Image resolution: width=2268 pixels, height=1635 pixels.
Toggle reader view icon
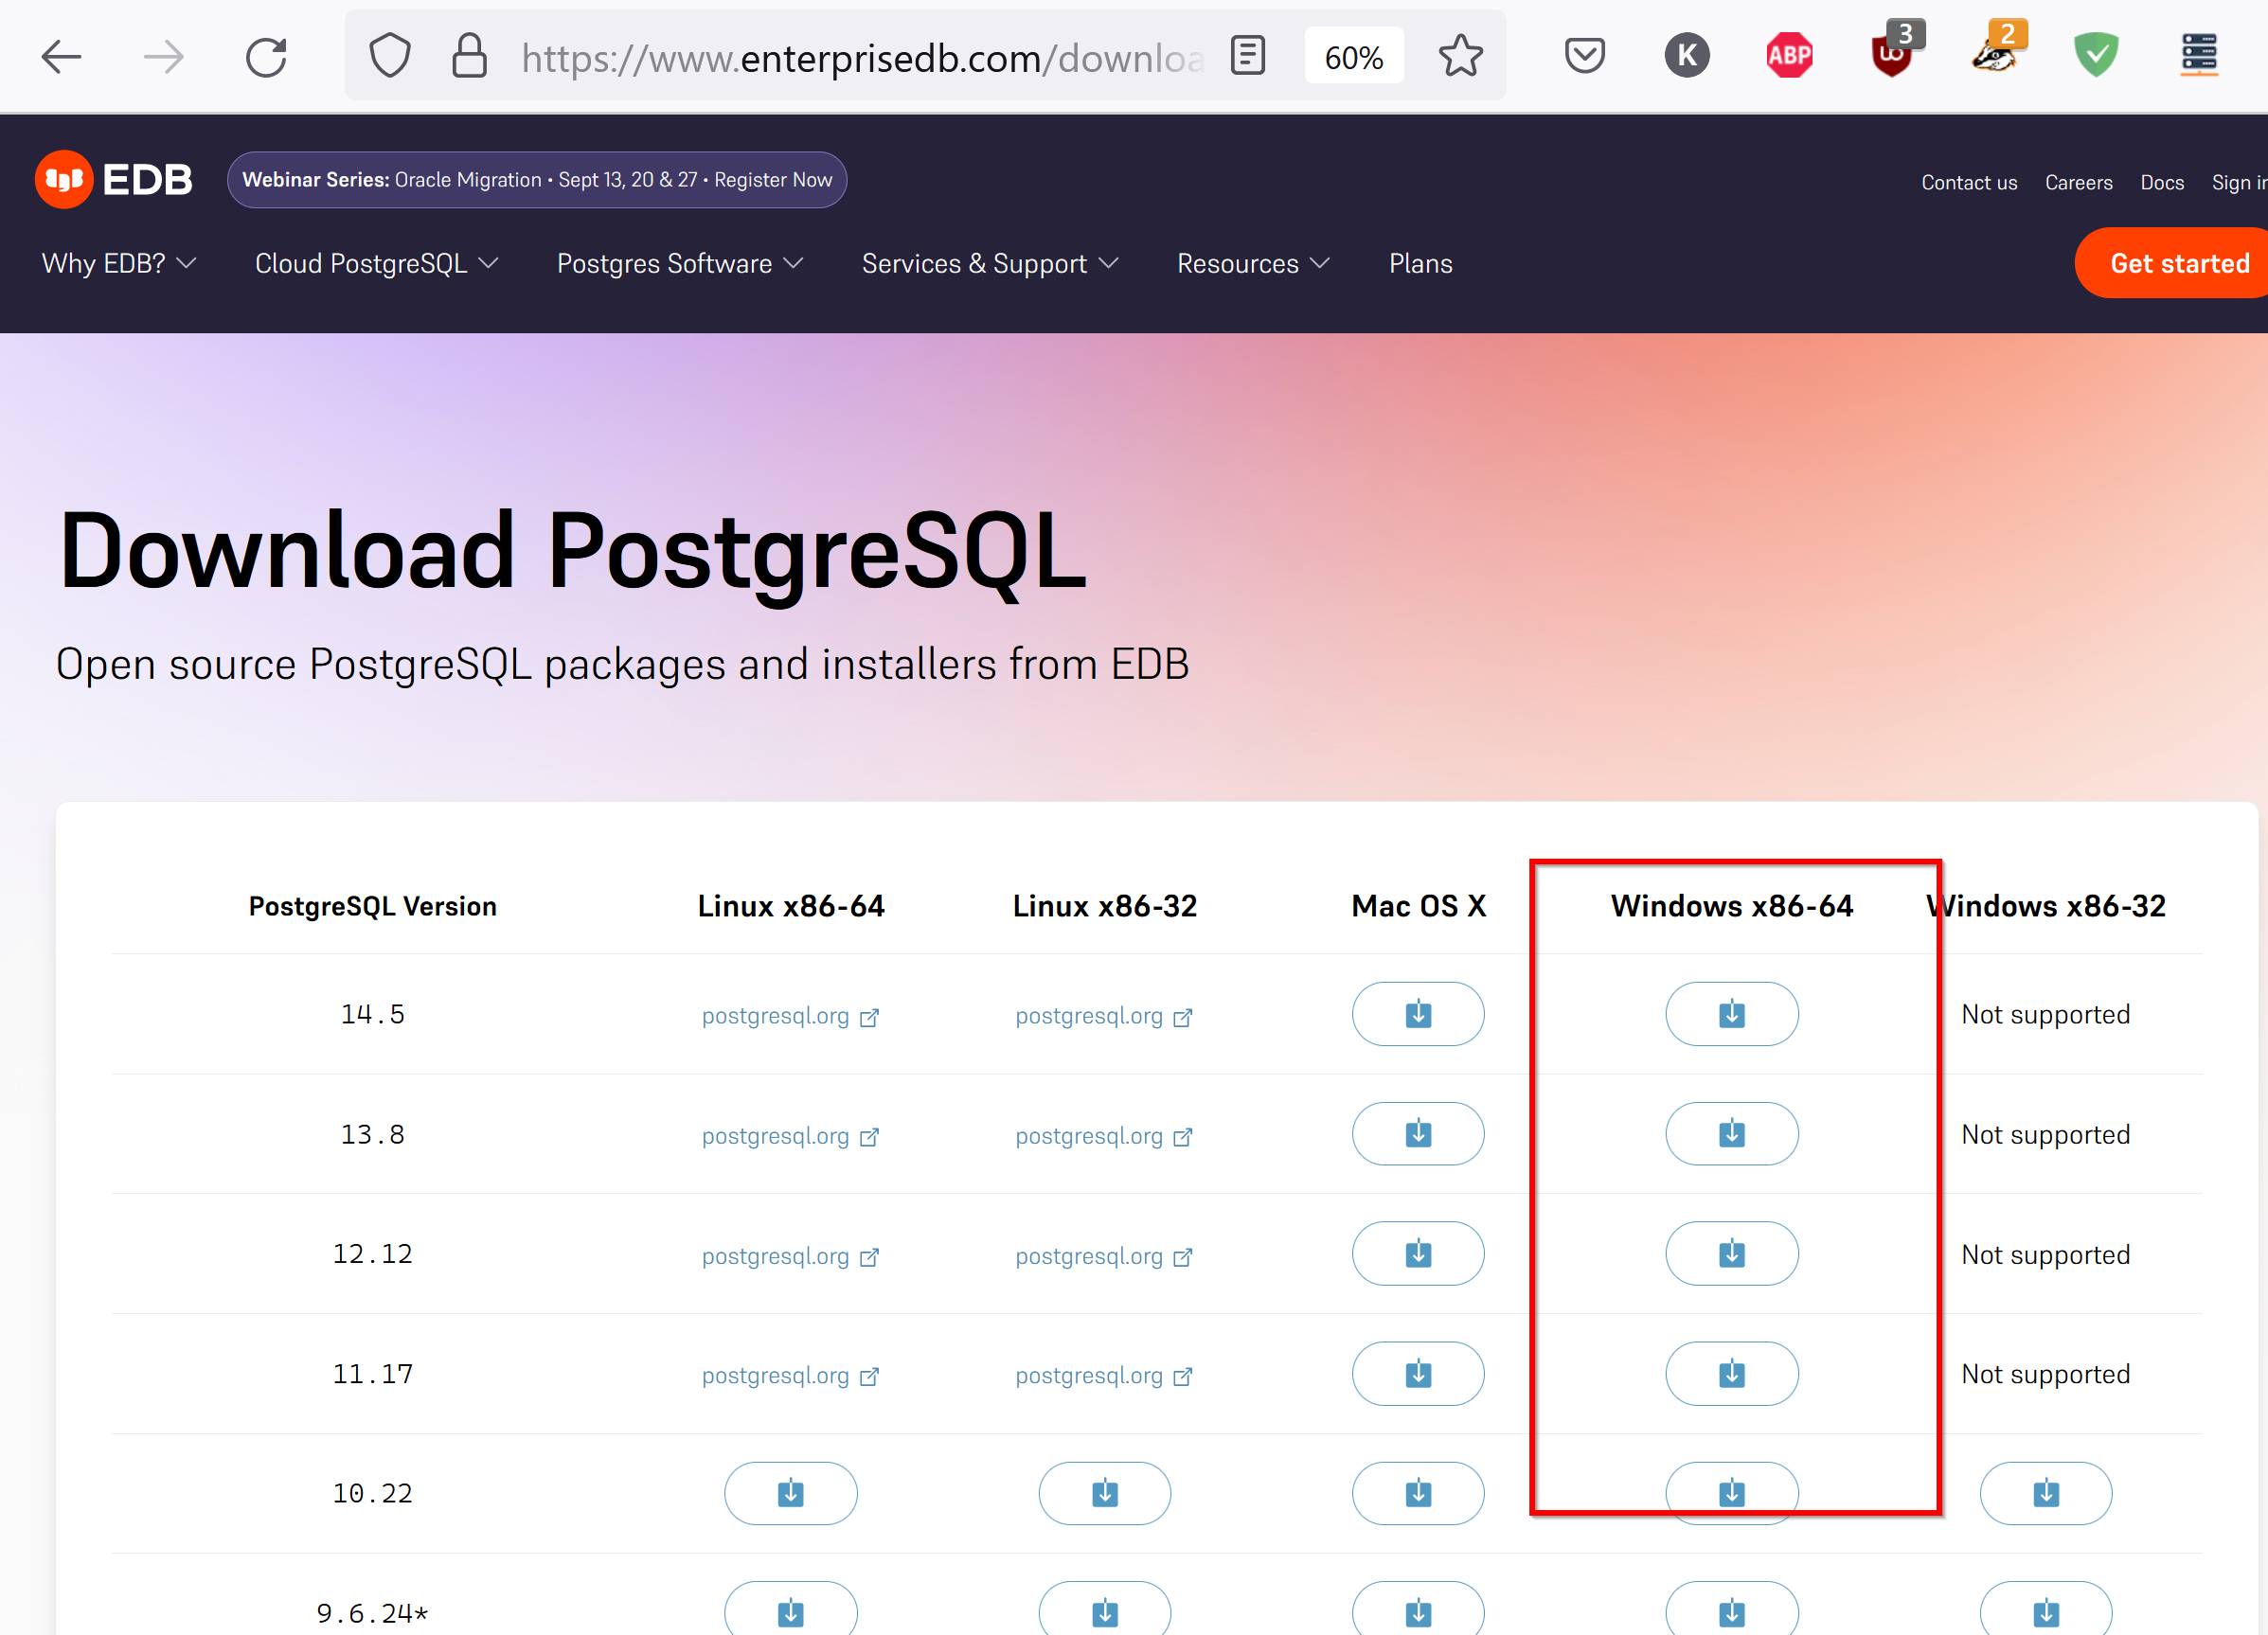[1247, 56]
